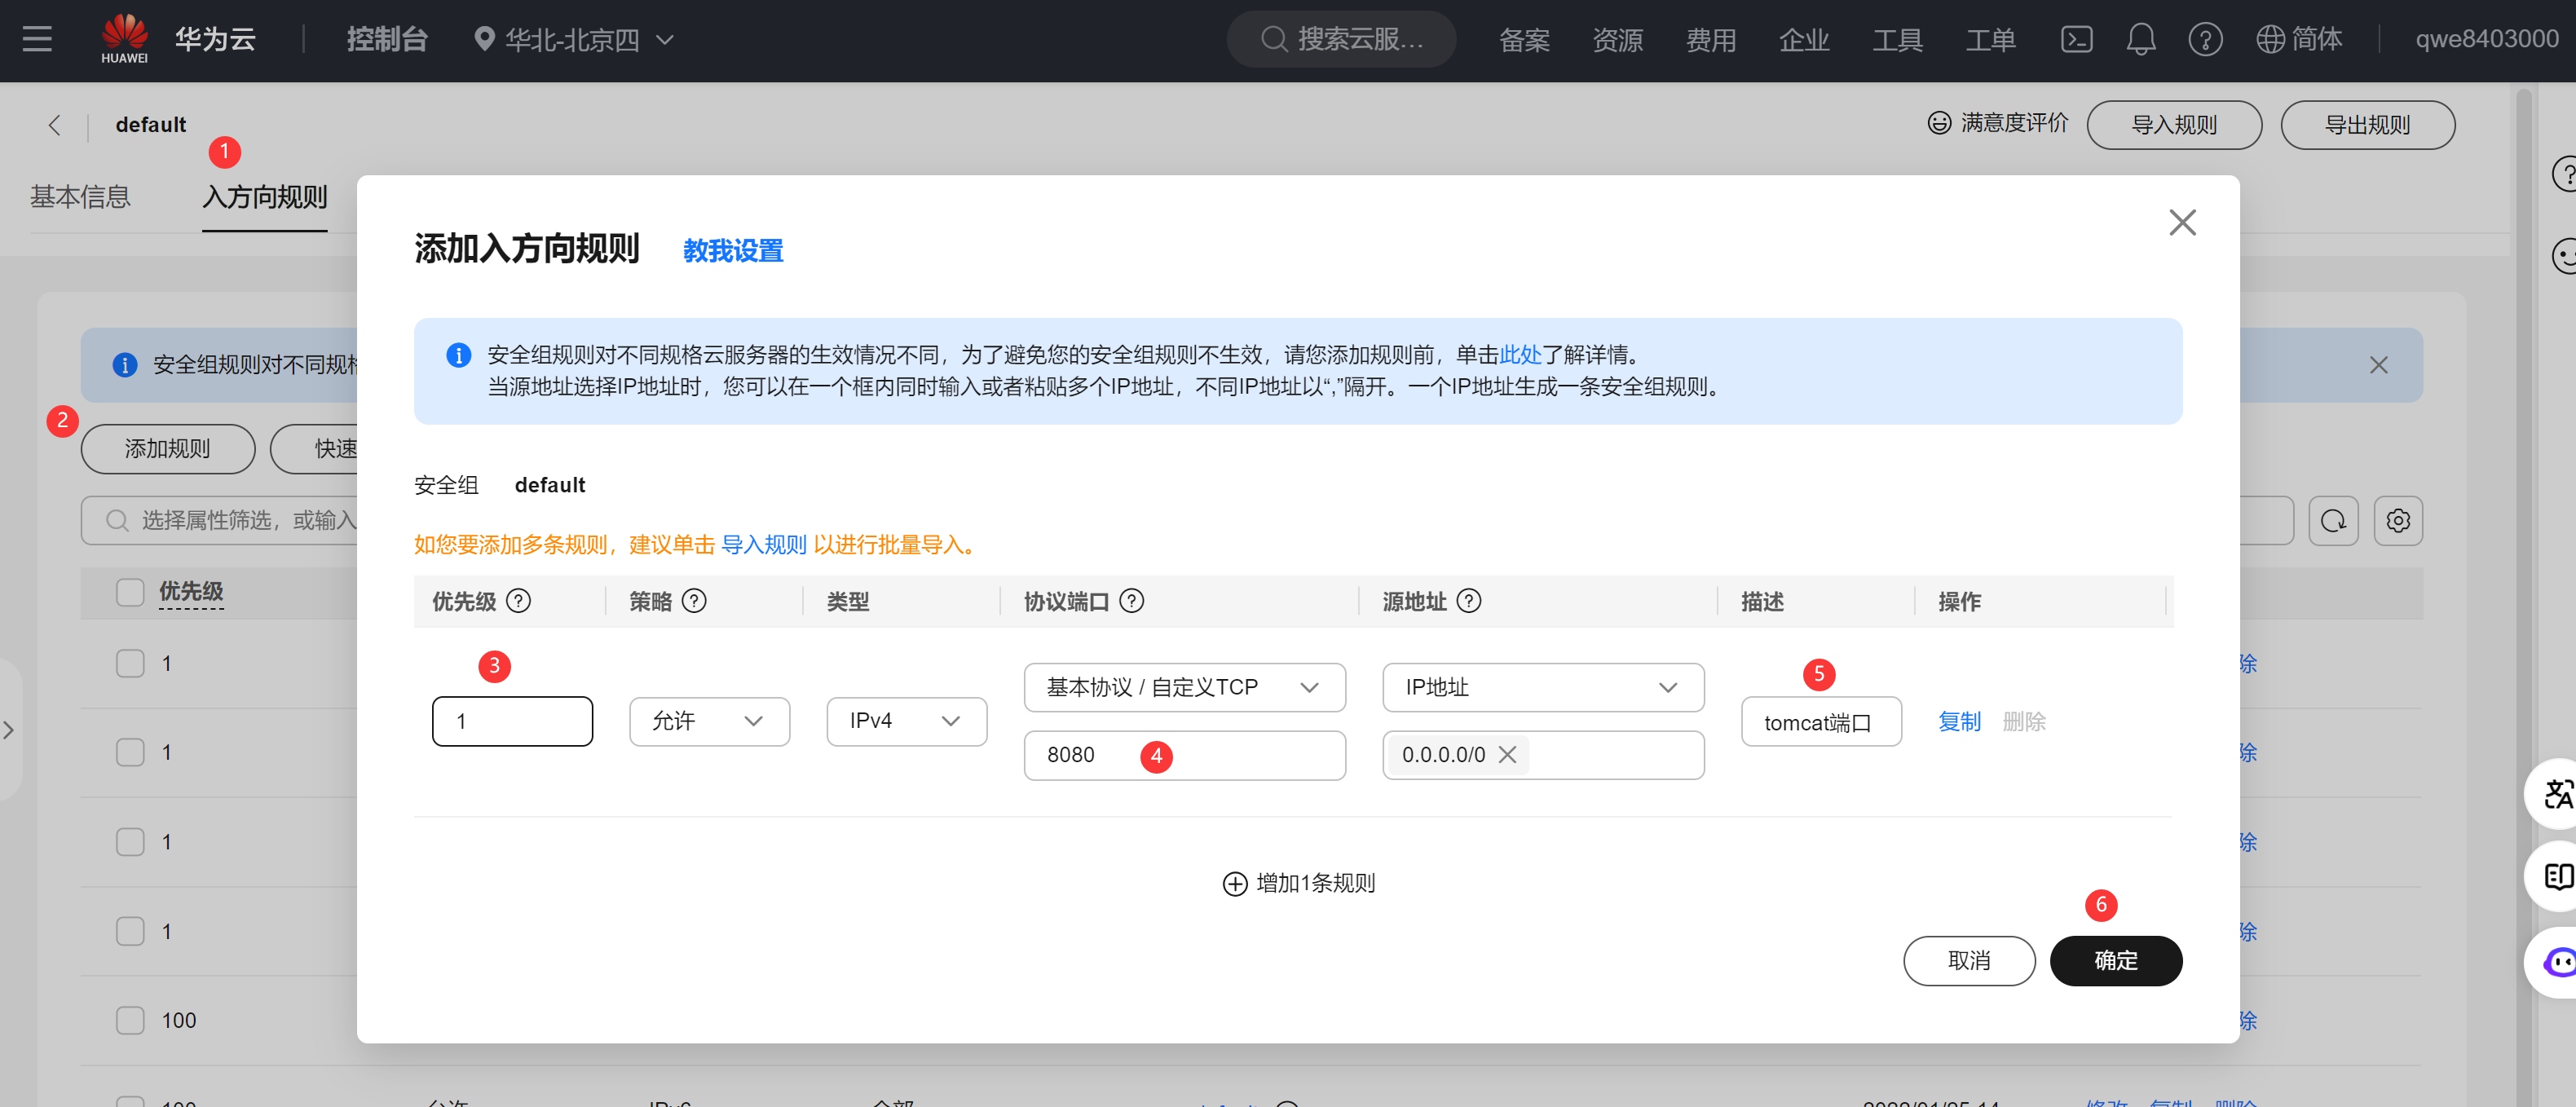Open table settings gear icon

coord(2397,521)
